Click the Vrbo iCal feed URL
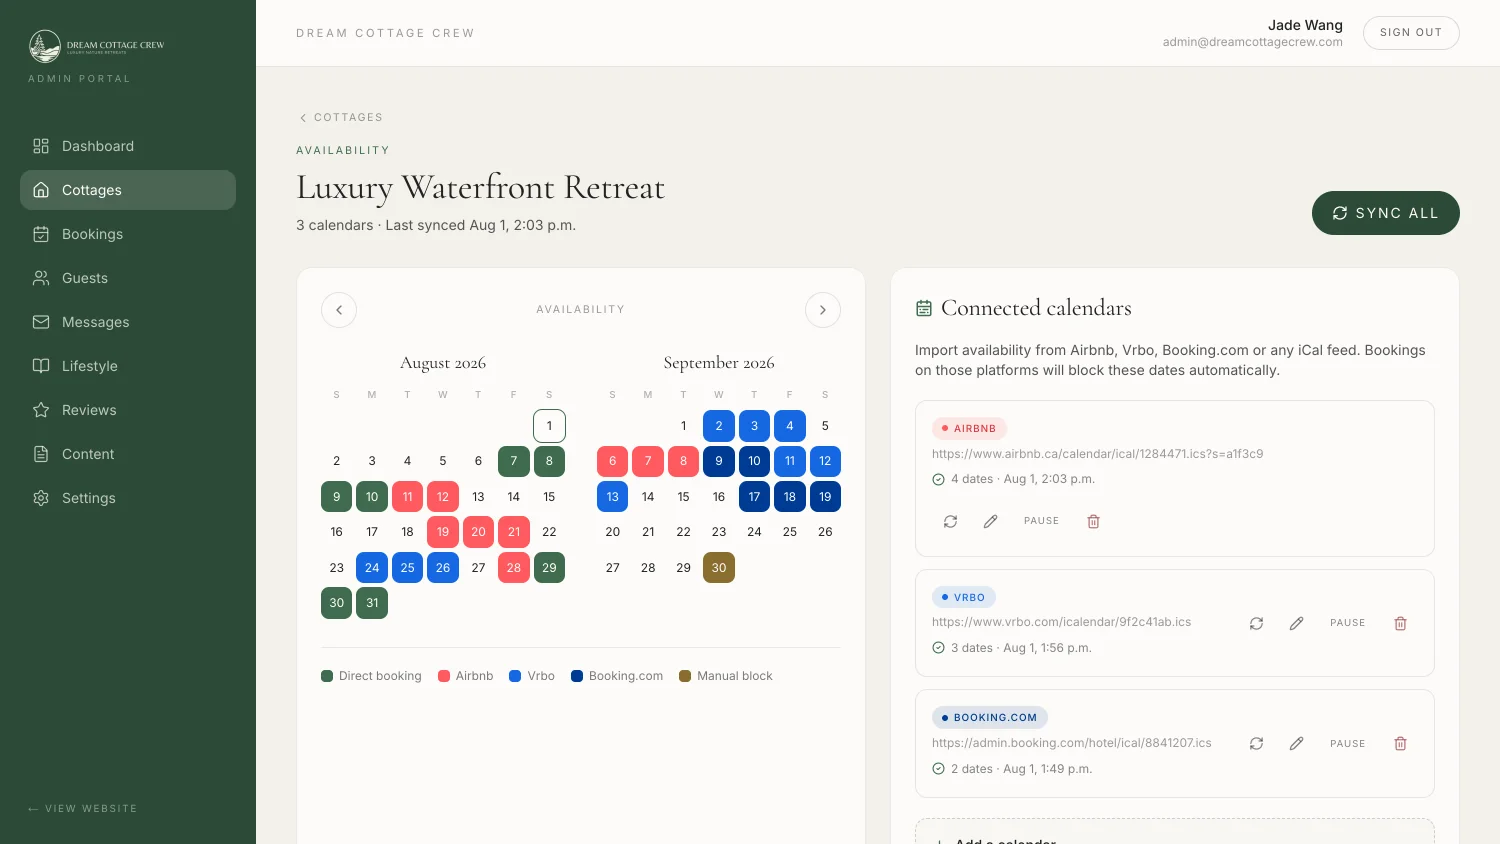Image resolution: width=1500 pixels, height=844 pixels. (x=1061, y=622)
